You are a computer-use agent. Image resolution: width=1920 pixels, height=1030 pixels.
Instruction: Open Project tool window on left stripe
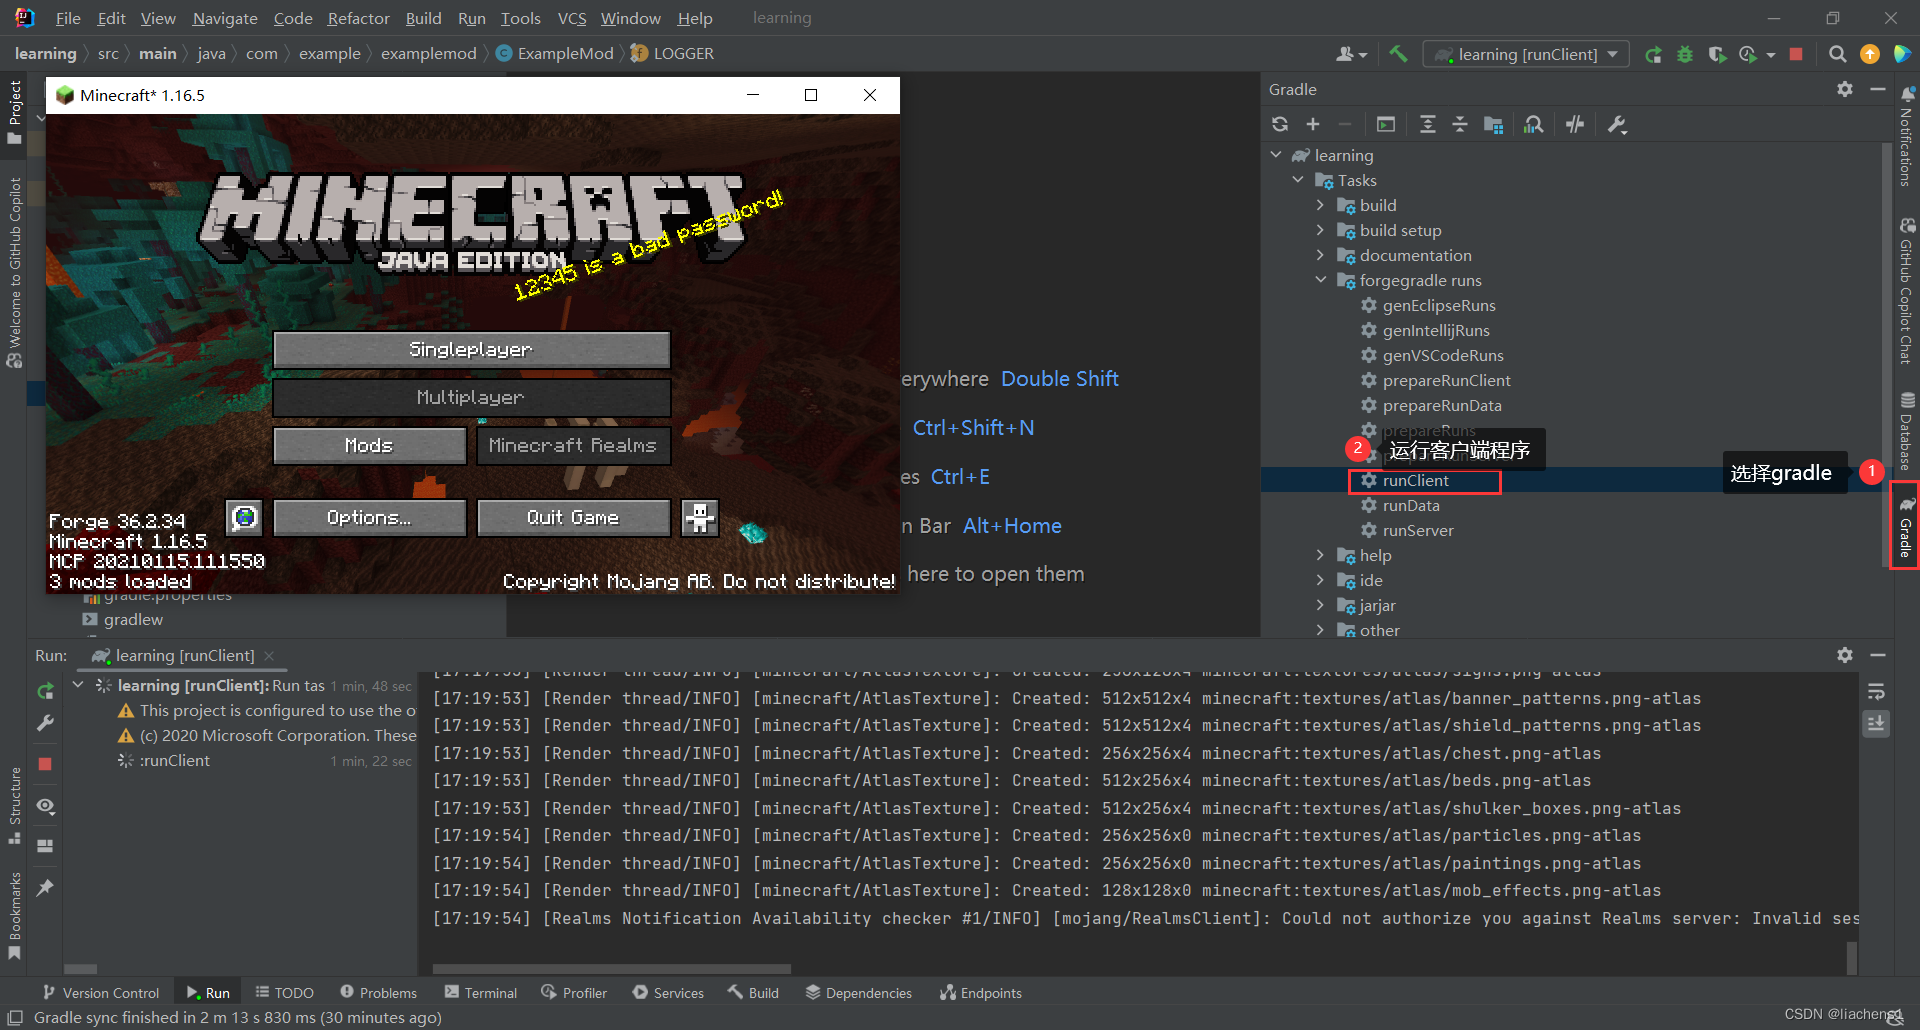point(14,111)
